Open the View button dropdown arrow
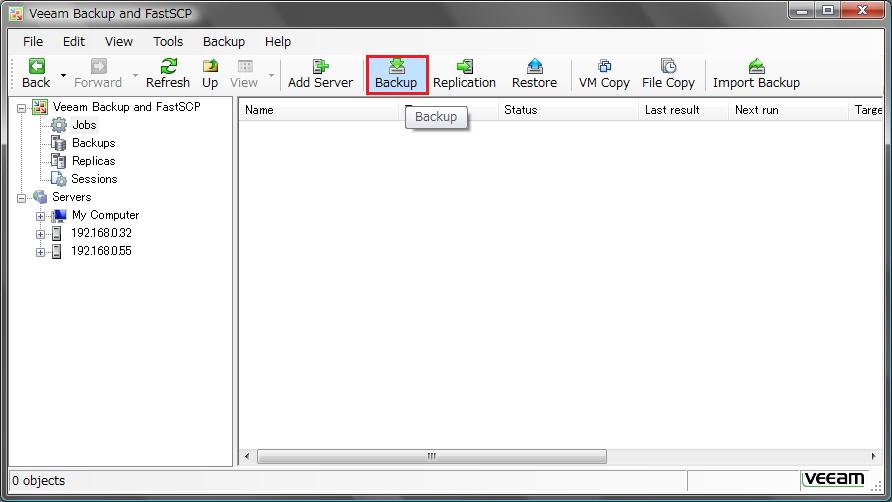 (x=271, y=75)
